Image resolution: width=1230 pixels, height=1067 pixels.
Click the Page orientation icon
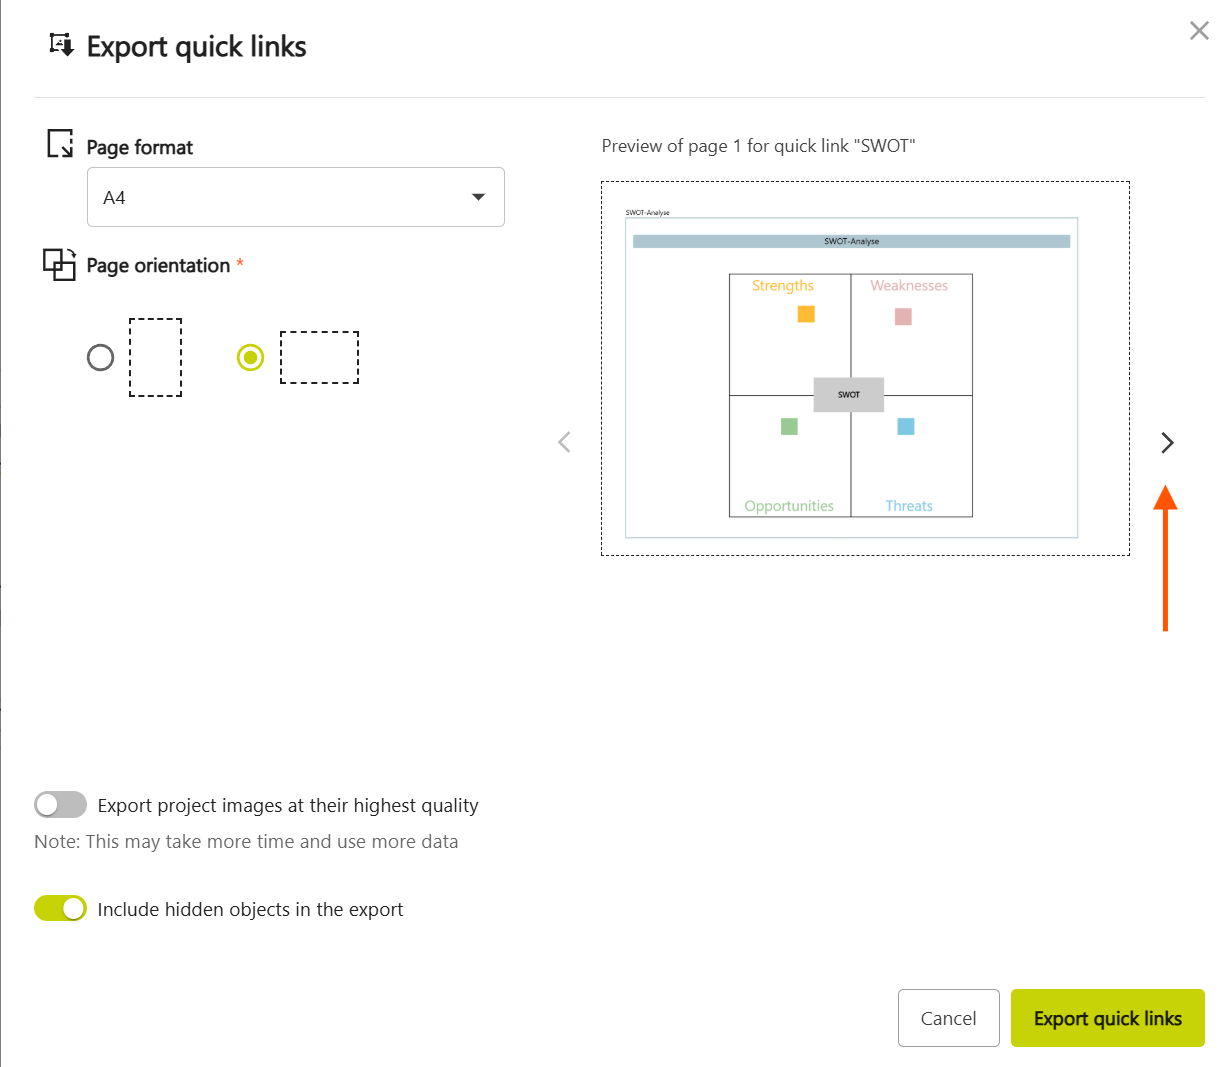pyautogui.click(x=59, y=264)
